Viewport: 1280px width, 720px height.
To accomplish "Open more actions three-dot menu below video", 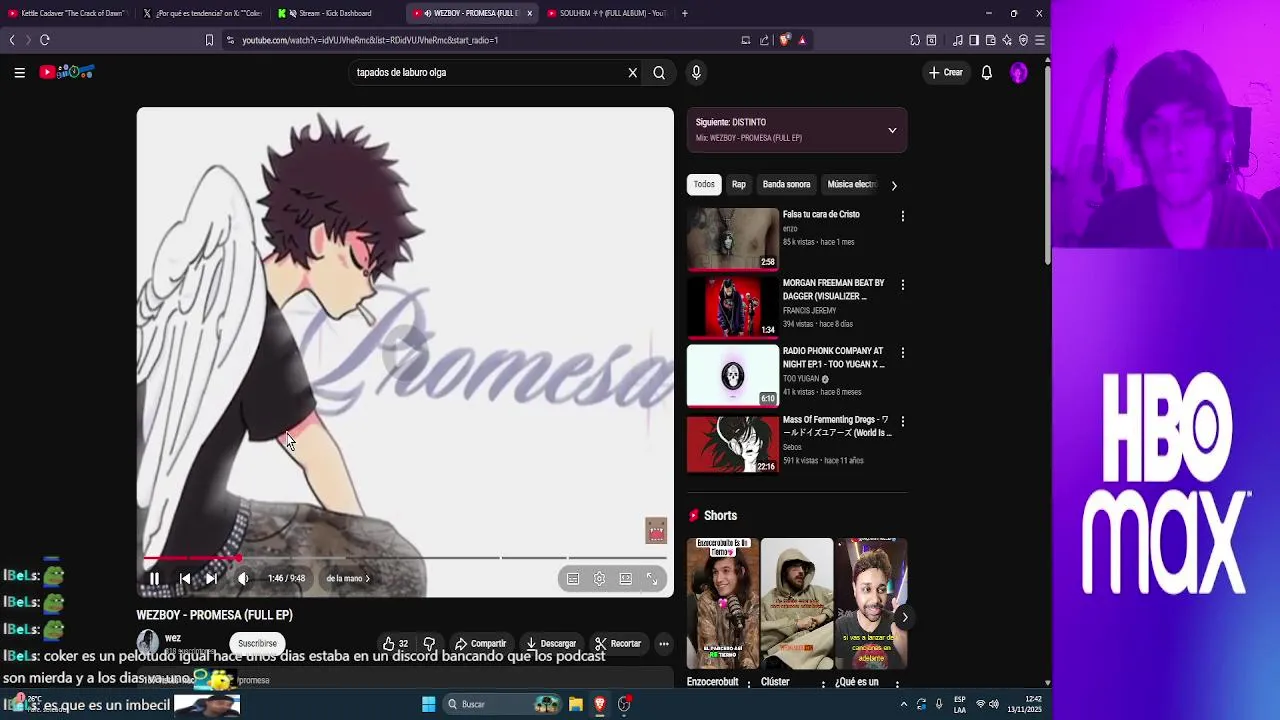I will (663, 643).
